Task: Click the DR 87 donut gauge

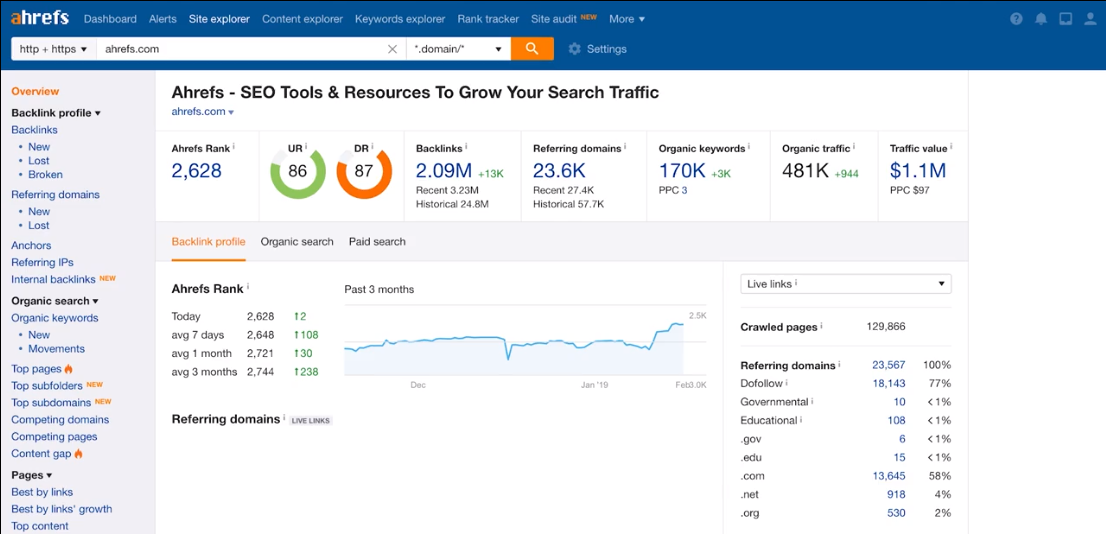Action: pos(364,171)
